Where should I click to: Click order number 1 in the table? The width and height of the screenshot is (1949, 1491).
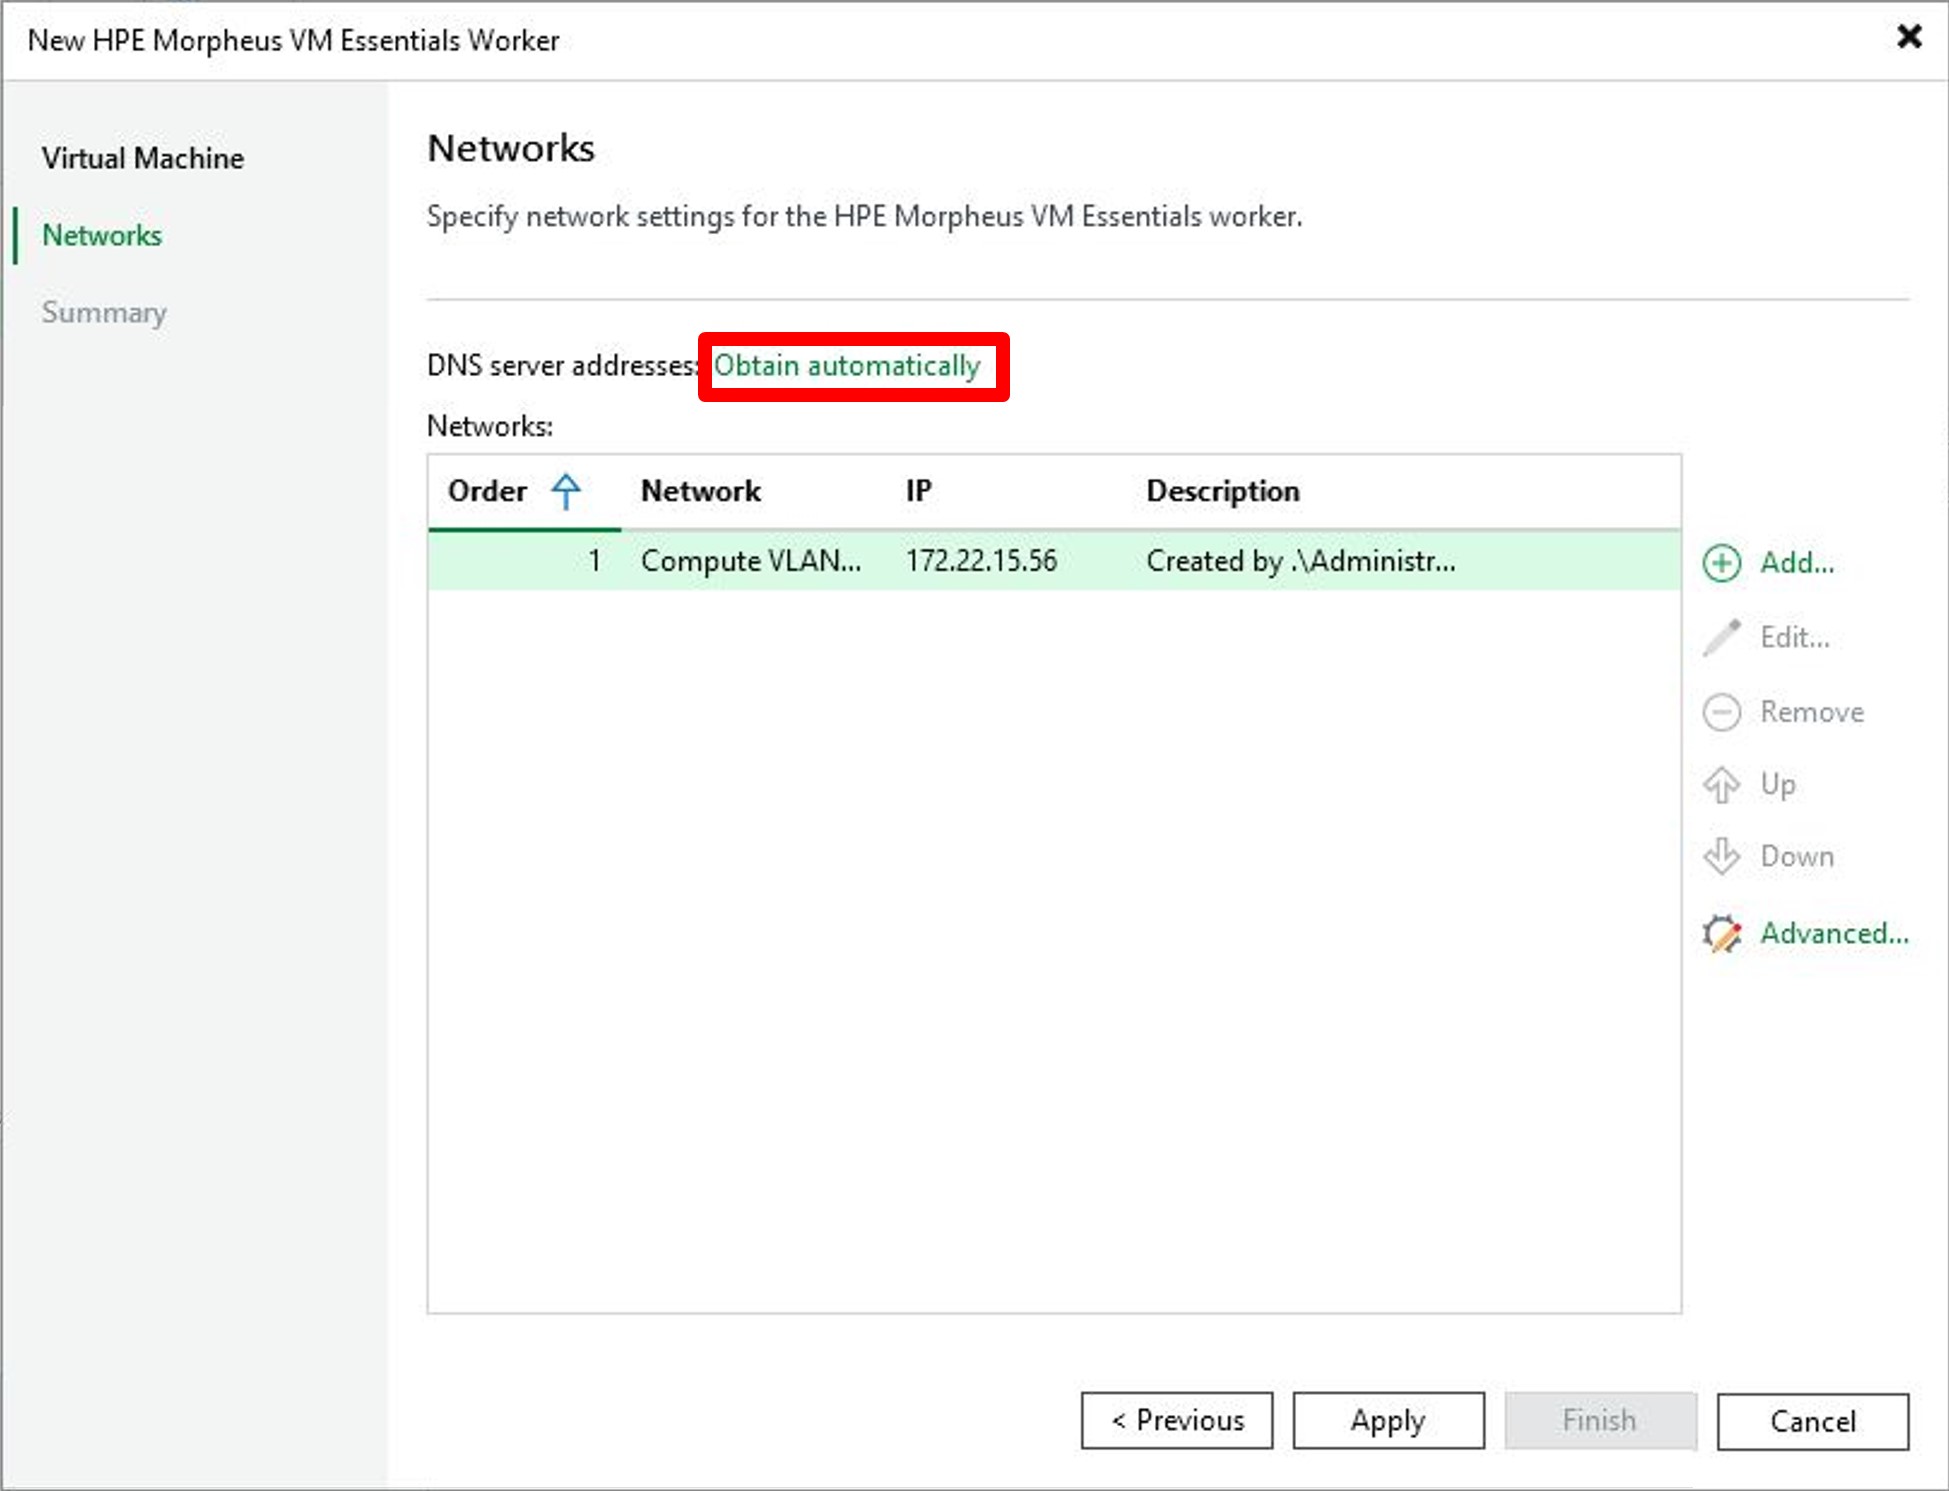tap(594, 561)
